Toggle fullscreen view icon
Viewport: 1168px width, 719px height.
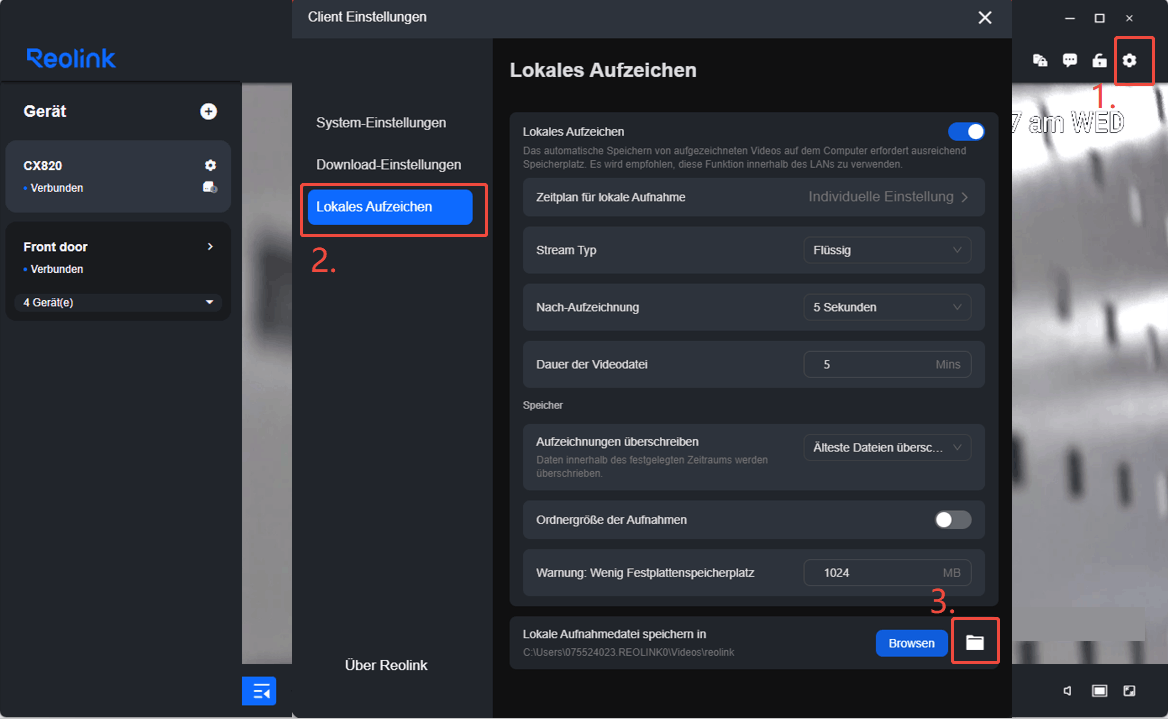pos(1129,691)
